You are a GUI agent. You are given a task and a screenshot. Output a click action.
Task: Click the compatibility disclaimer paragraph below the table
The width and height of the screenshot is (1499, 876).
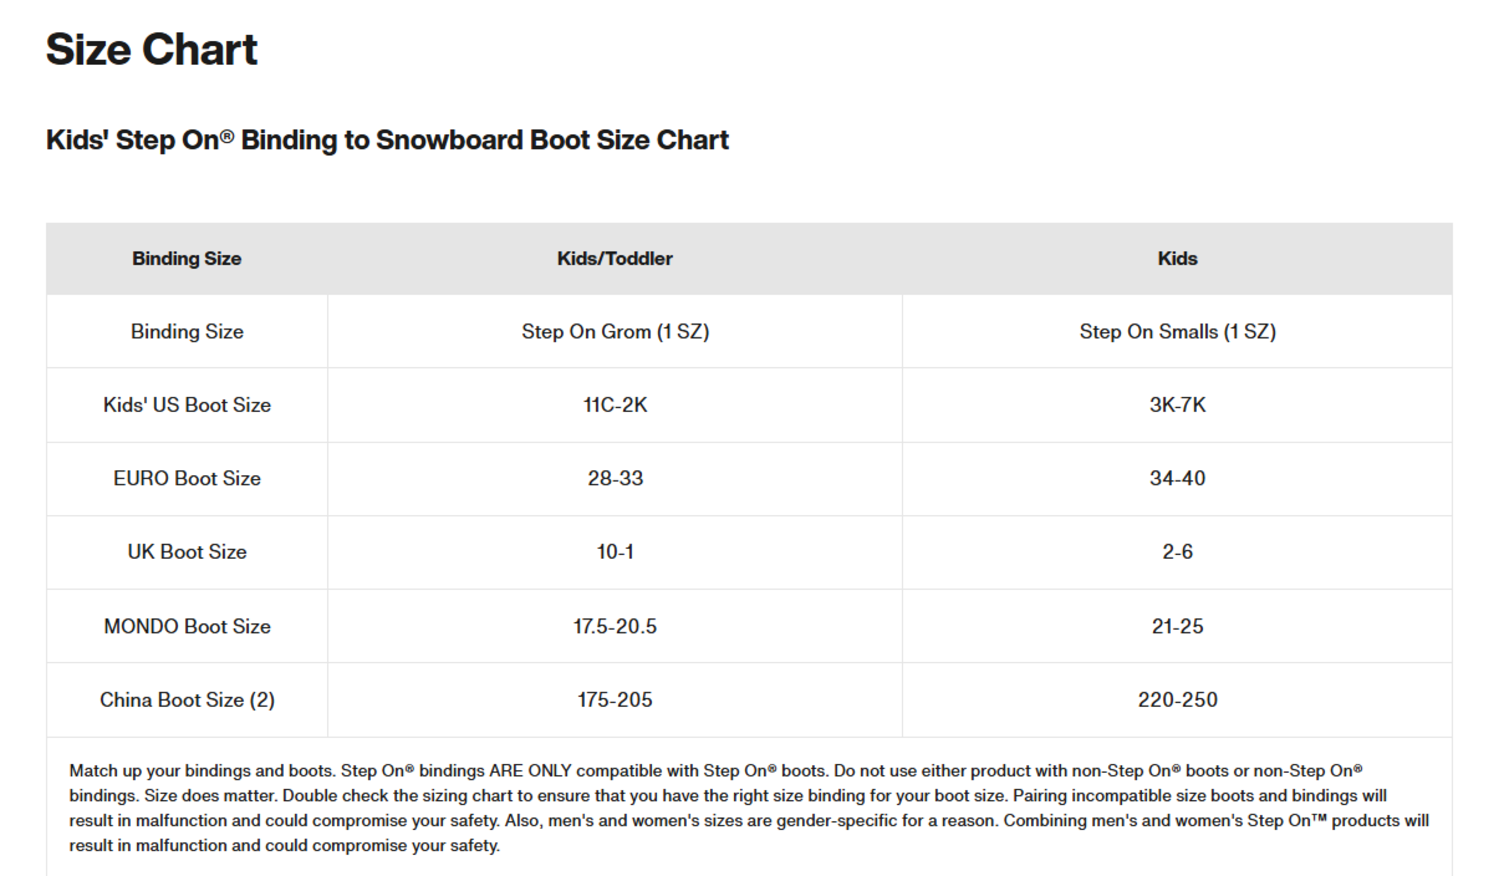pos(749,808)
